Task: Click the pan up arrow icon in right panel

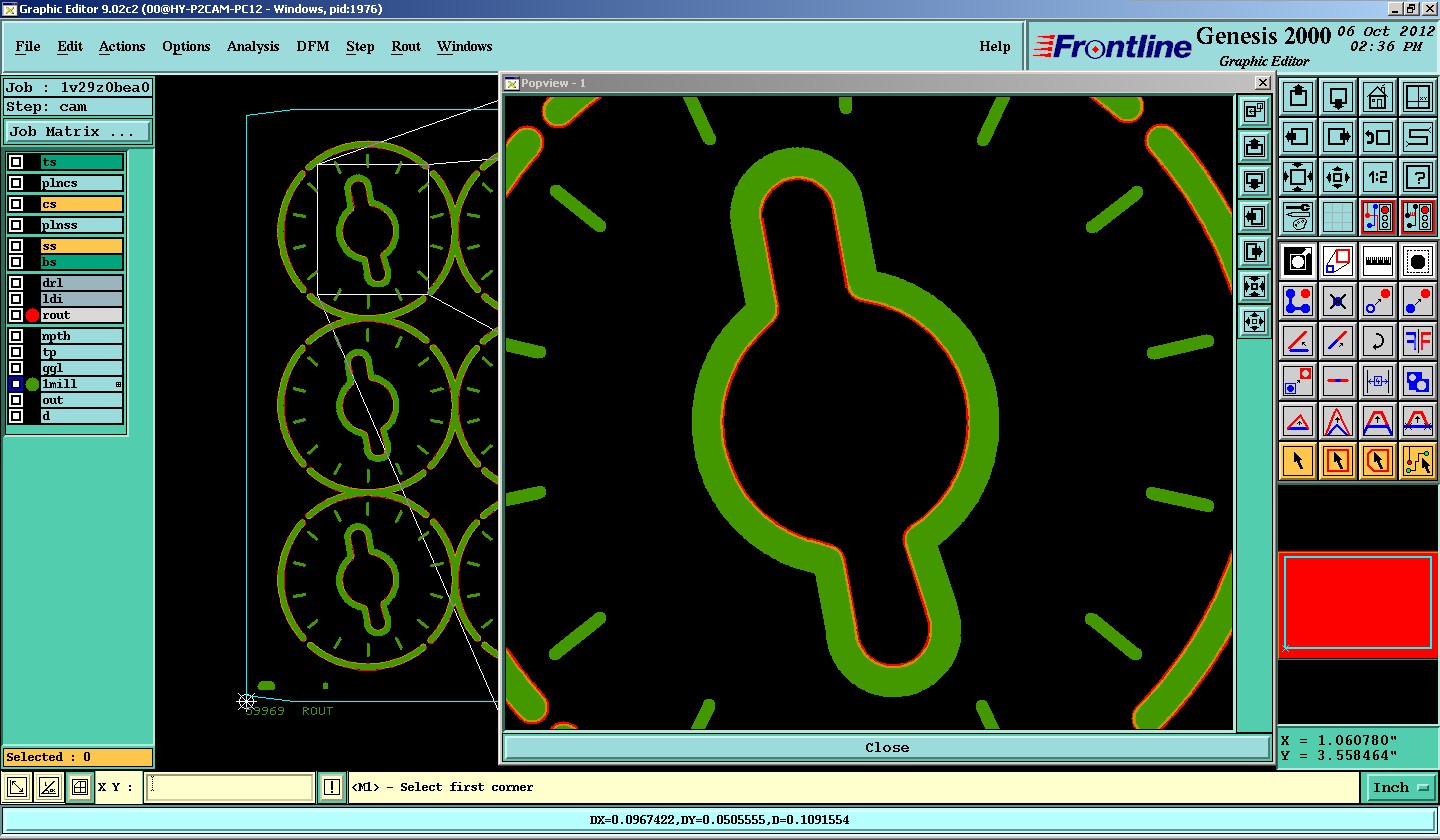Action: coord(1298,98)
